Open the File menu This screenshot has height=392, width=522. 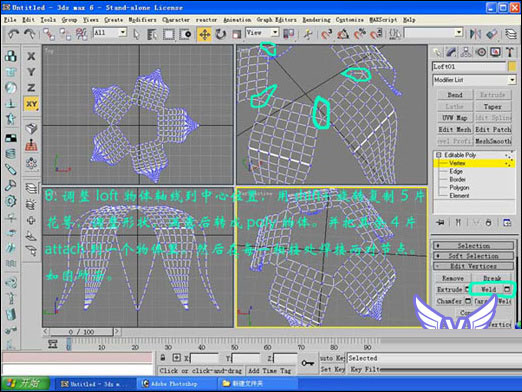(x=10, y=20)
